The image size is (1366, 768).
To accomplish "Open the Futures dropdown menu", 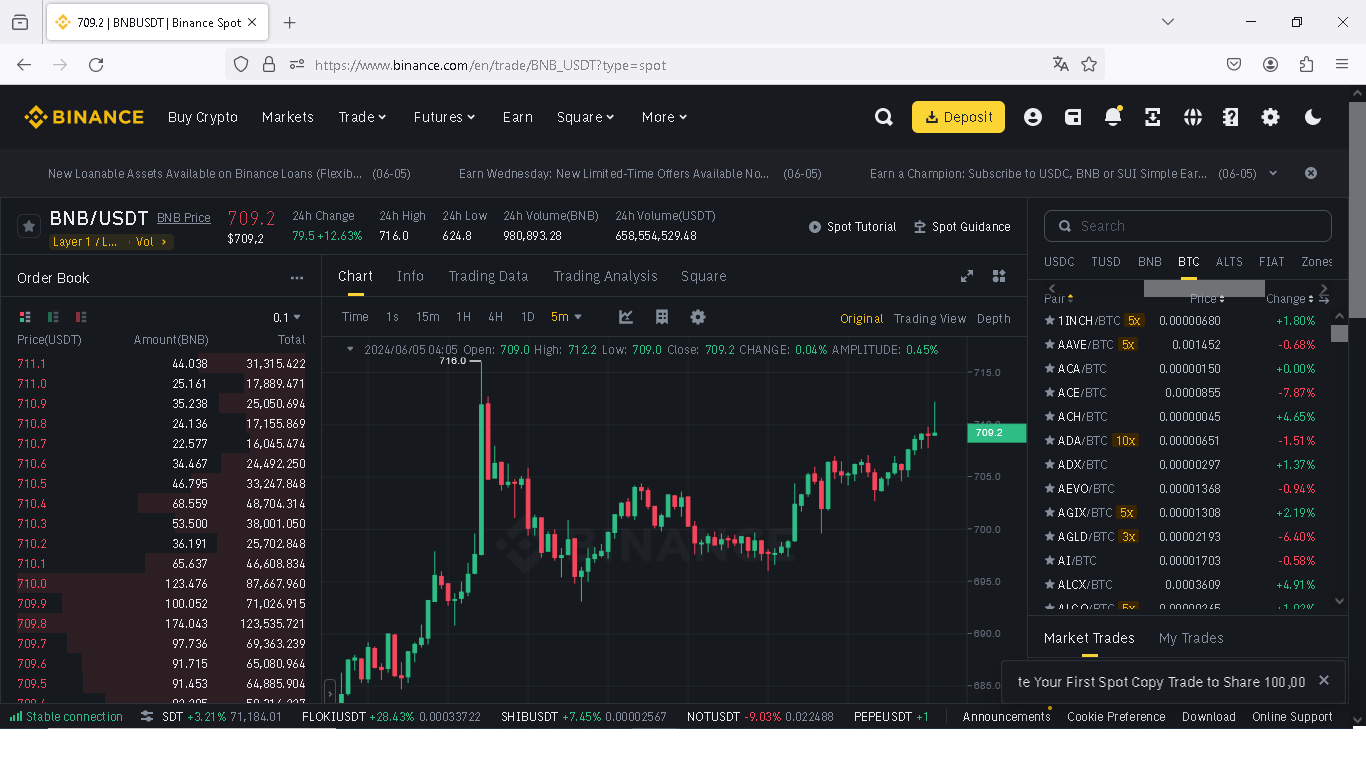I will click(x=445, y=117).
